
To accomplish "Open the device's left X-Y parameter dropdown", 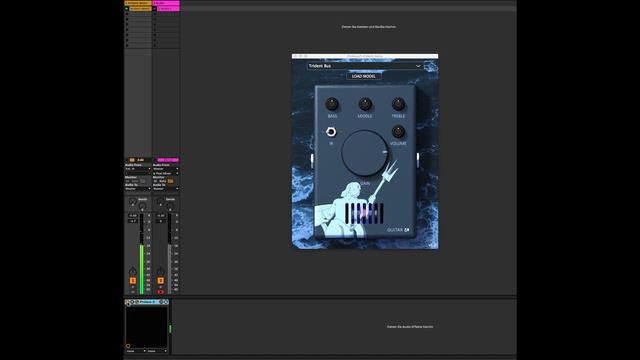I will pos(136,351).
